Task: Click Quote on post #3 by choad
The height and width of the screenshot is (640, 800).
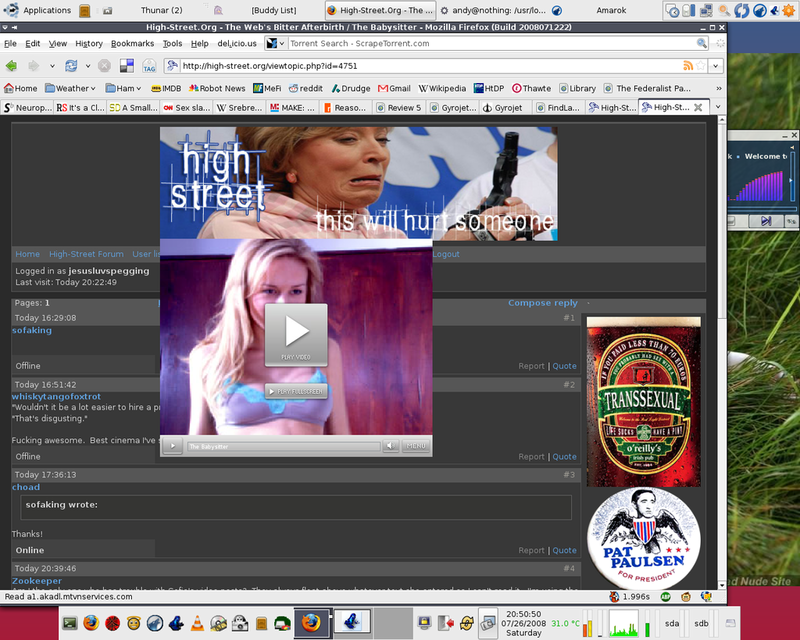Action: tap(564, 550)
